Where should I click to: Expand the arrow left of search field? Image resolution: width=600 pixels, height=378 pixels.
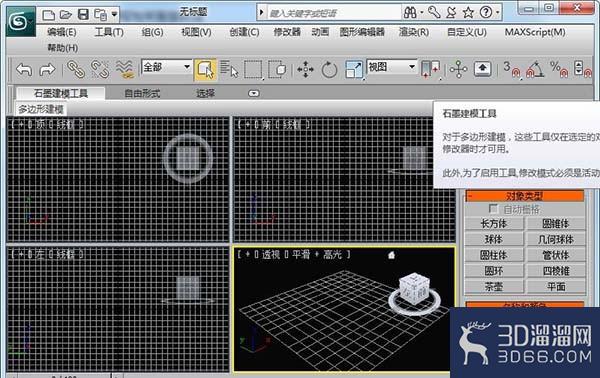(x=262, y=13)
